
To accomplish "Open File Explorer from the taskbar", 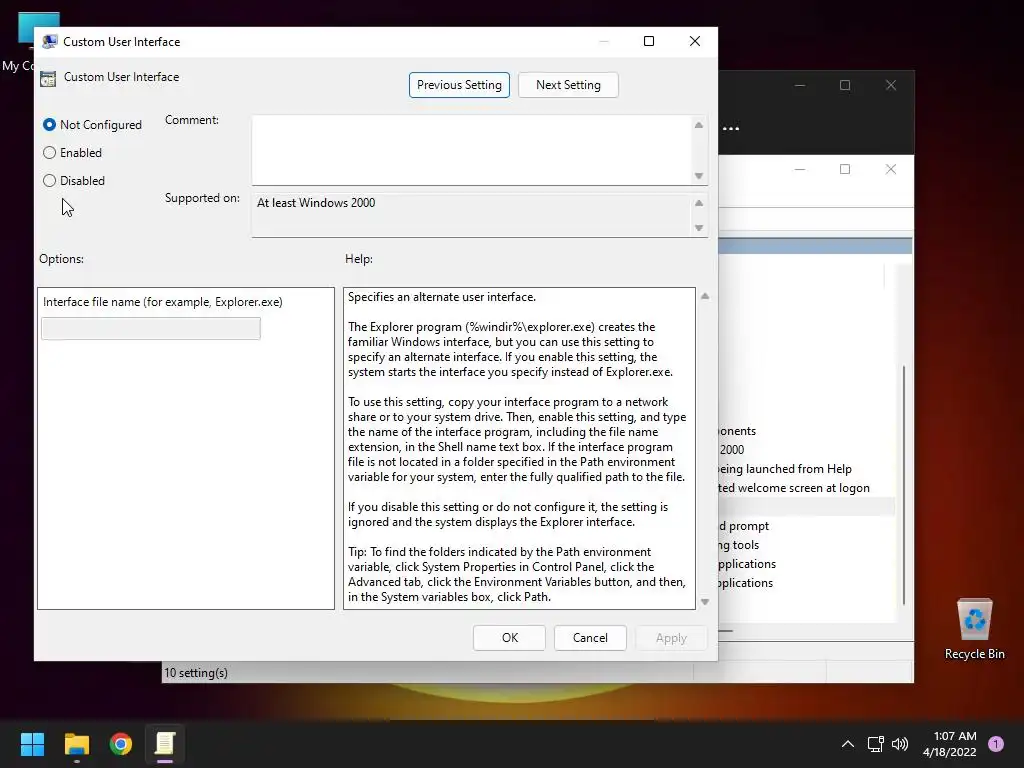I will [76, 744].
